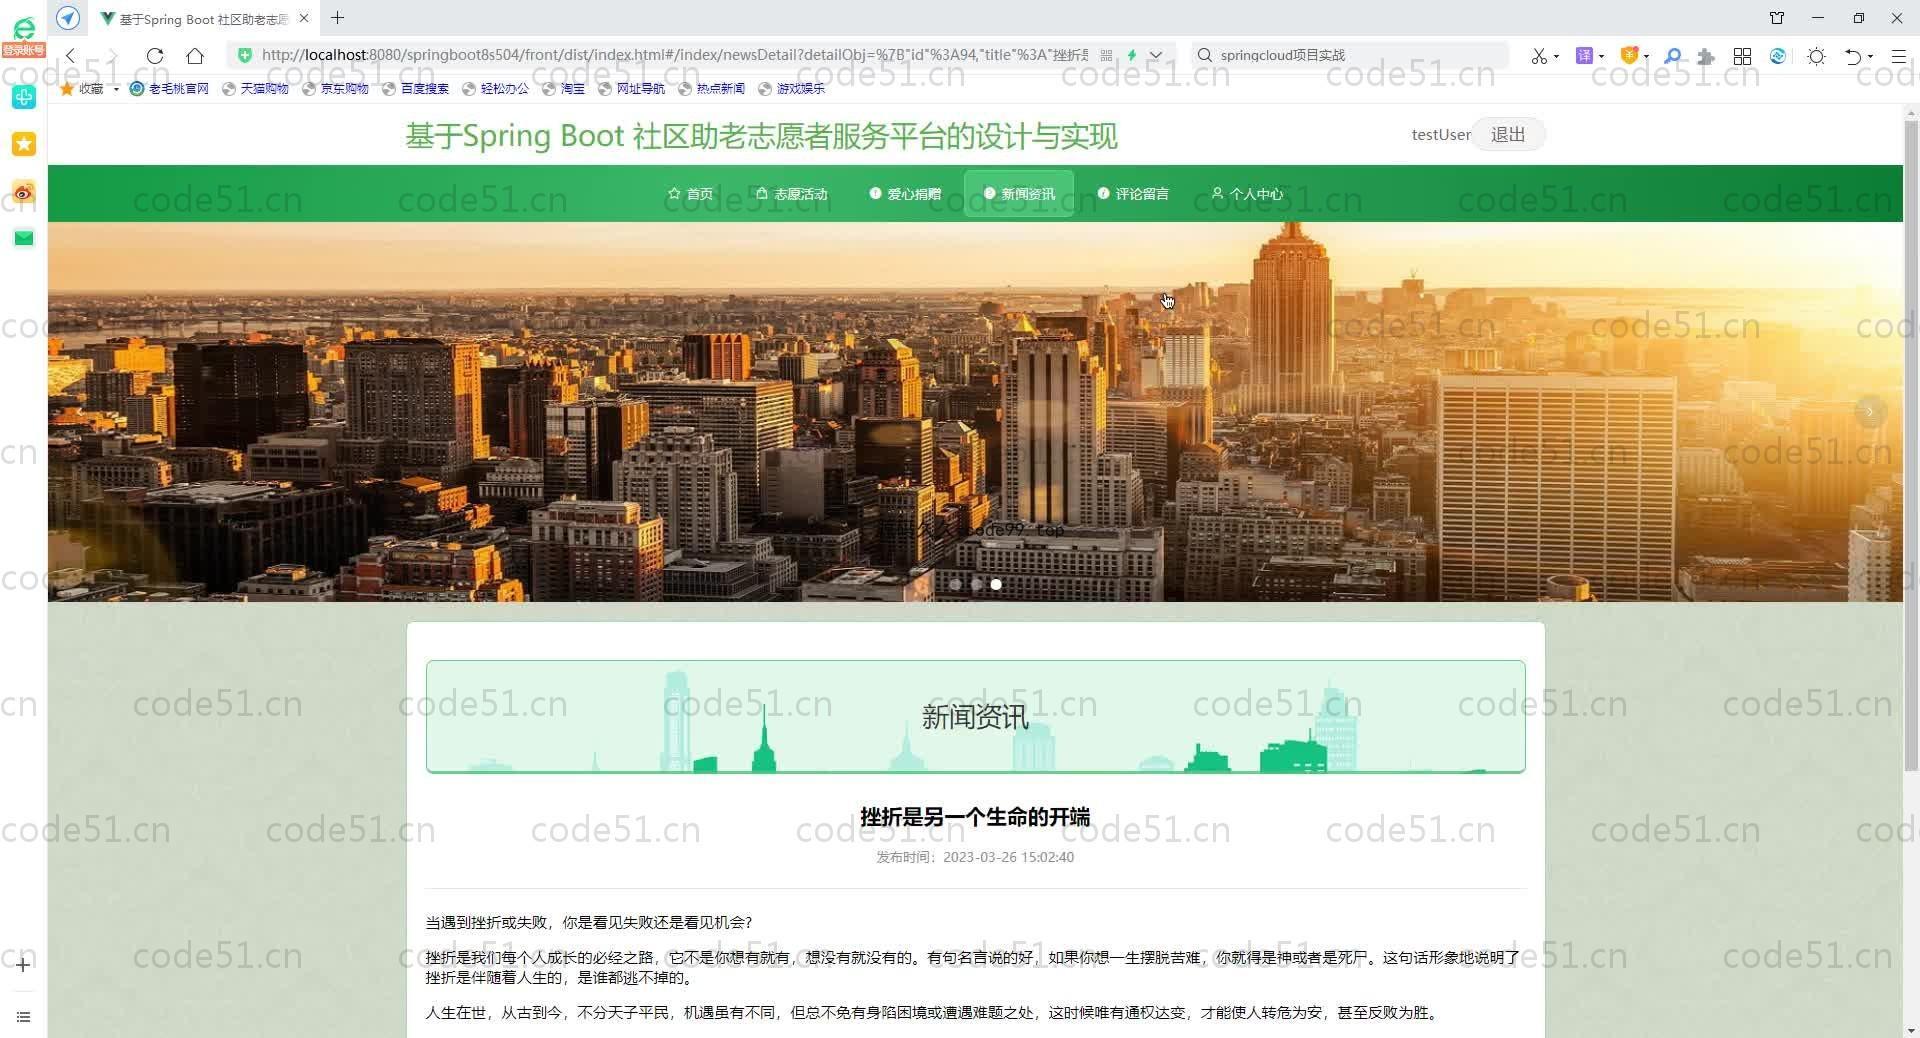The height and width of the screenshot is (1038, 1920).
Task: Toggle the sun brightness/night mode icon
Action: coord(1816,56)
